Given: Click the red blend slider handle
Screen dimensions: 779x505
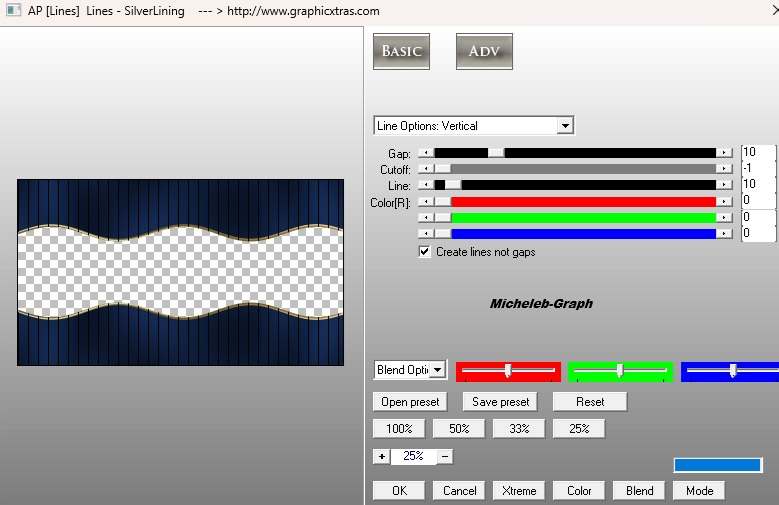Looking at the screenshot, I should pos(508,371).
